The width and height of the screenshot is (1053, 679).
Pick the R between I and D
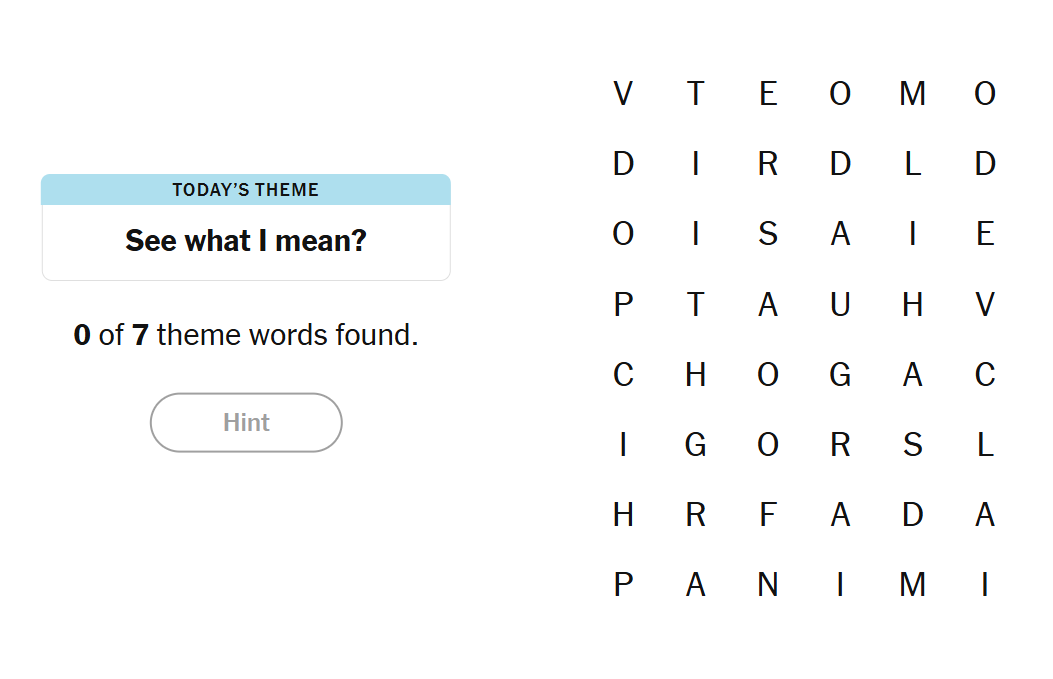click(767, 164)
